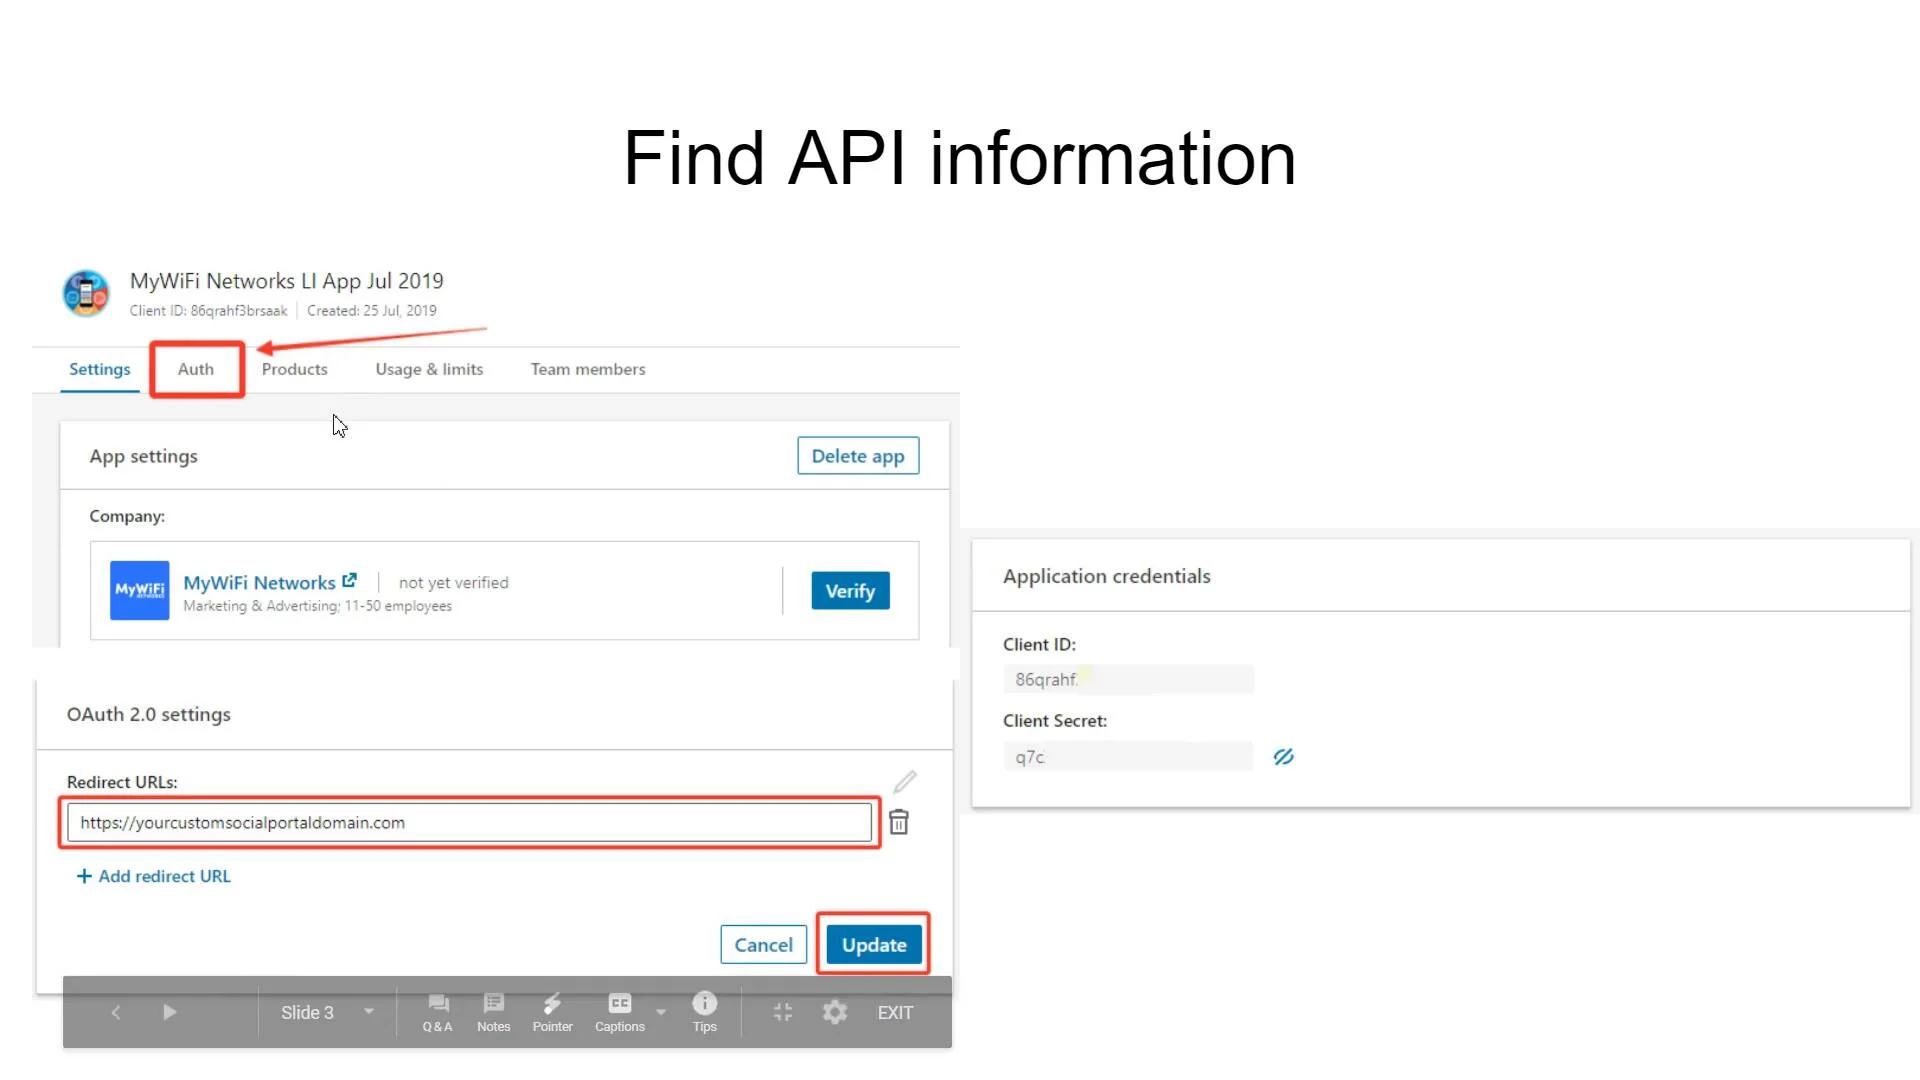The width and height of the screenshot is (1920, 1080).
Task: Edit redirect URLs with the pencil icon
Action: (905, 781)
